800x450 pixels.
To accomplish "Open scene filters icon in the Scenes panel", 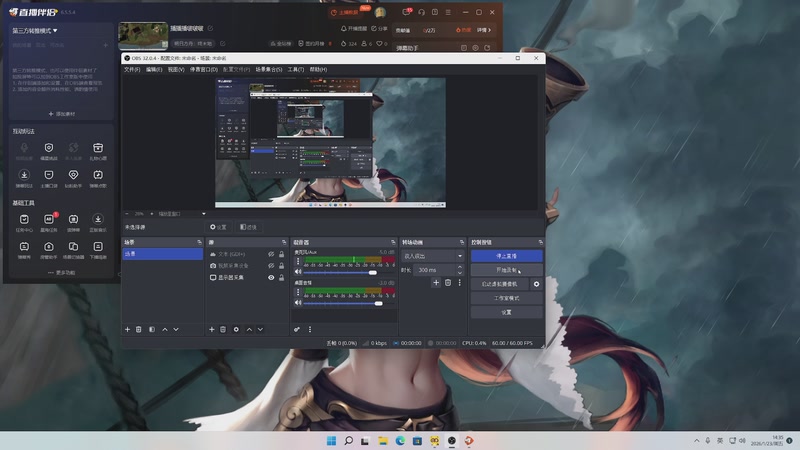I will (152, 330).
